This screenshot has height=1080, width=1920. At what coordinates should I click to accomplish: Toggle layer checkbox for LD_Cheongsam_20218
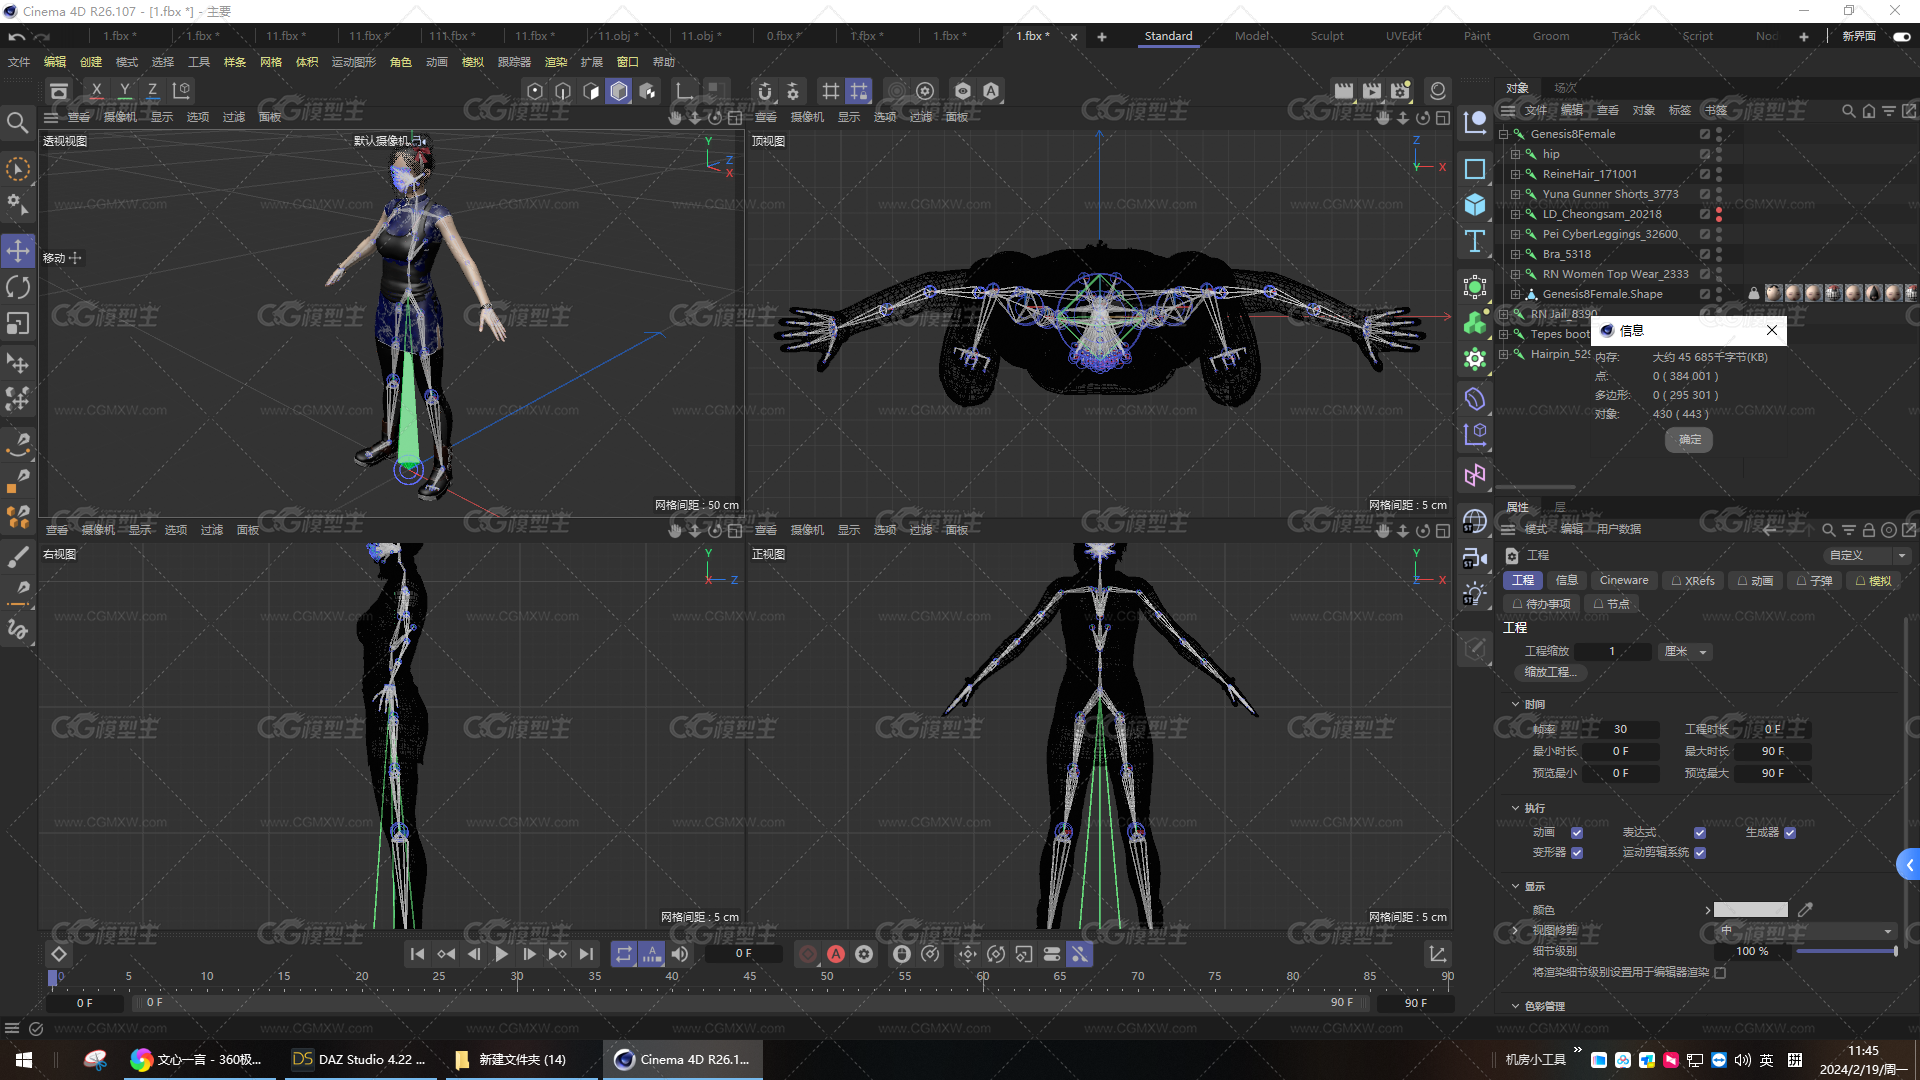coord(1705,214)
